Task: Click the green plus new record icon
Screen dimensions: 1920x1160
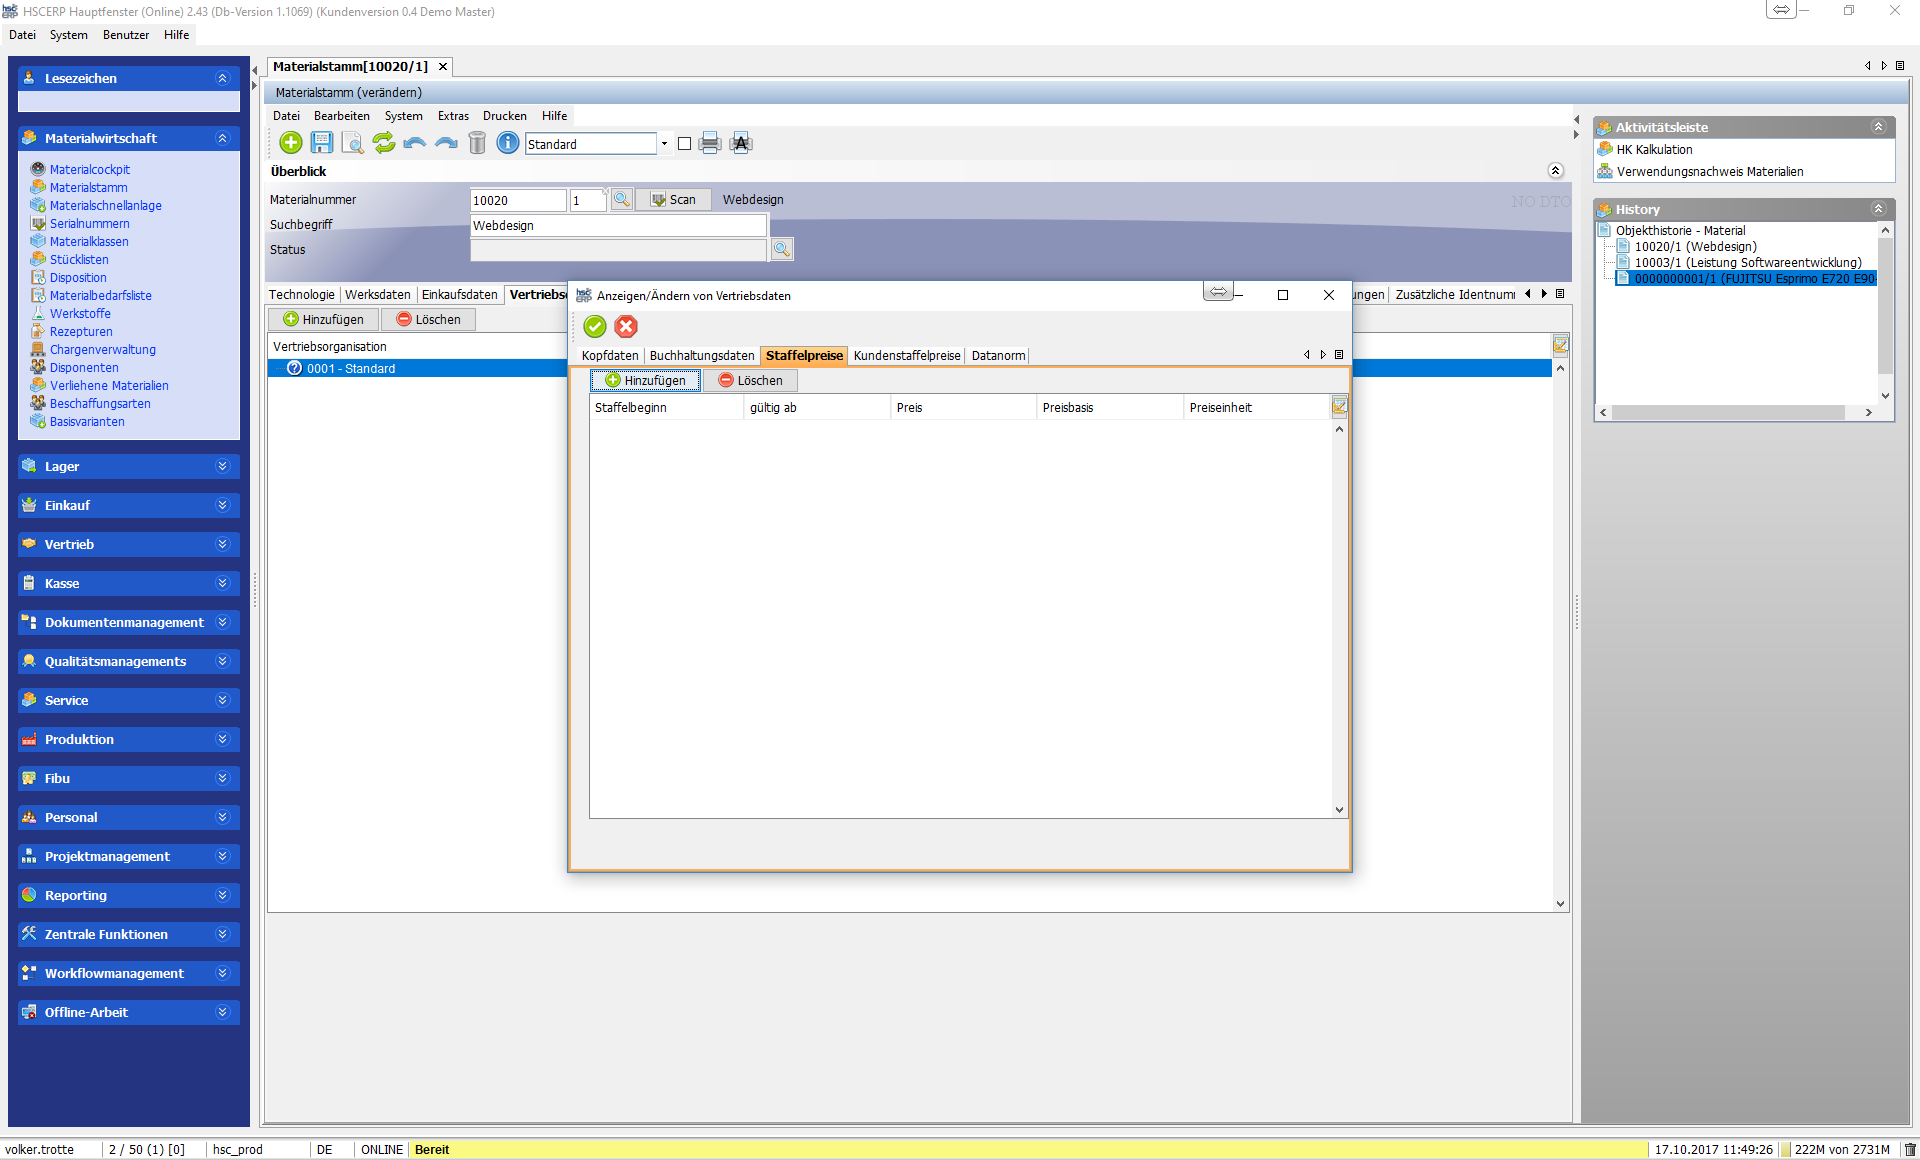Action: click(x=291, y=143)
